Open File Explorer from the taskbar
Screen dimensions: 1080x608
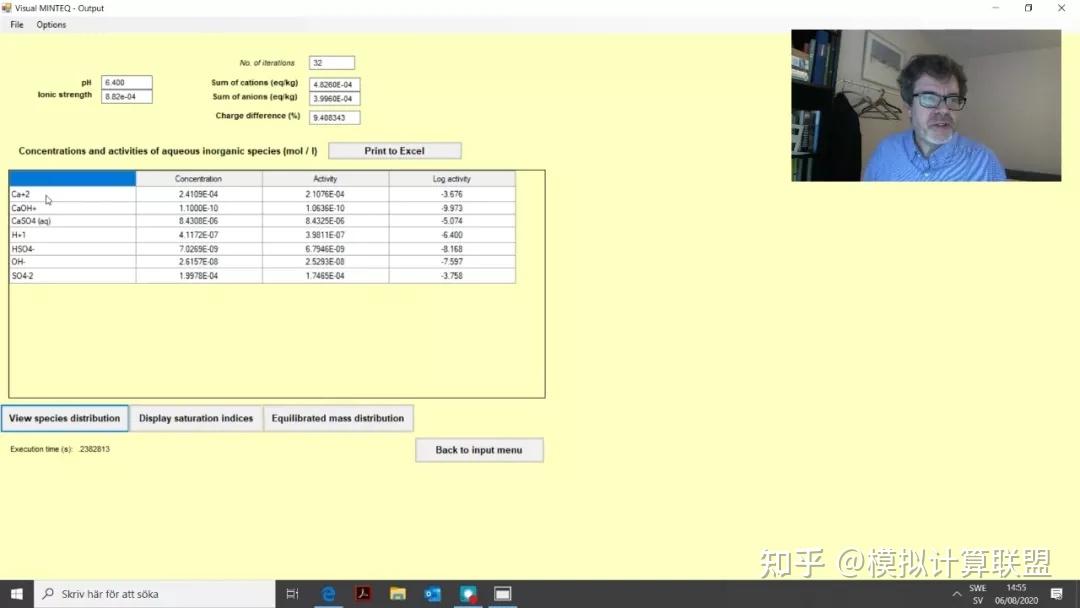point(398,593)
